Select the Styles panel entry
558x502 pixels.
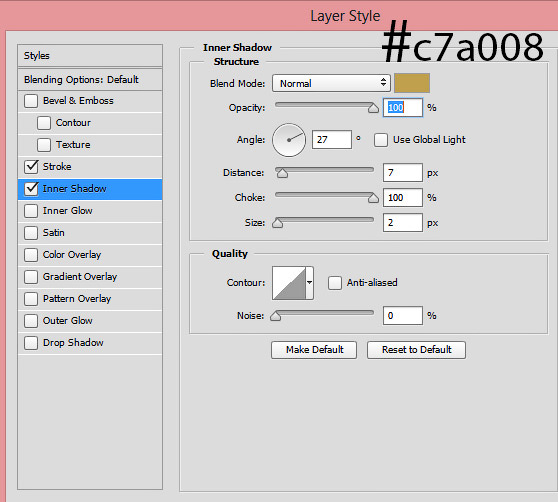coord(90,56)
